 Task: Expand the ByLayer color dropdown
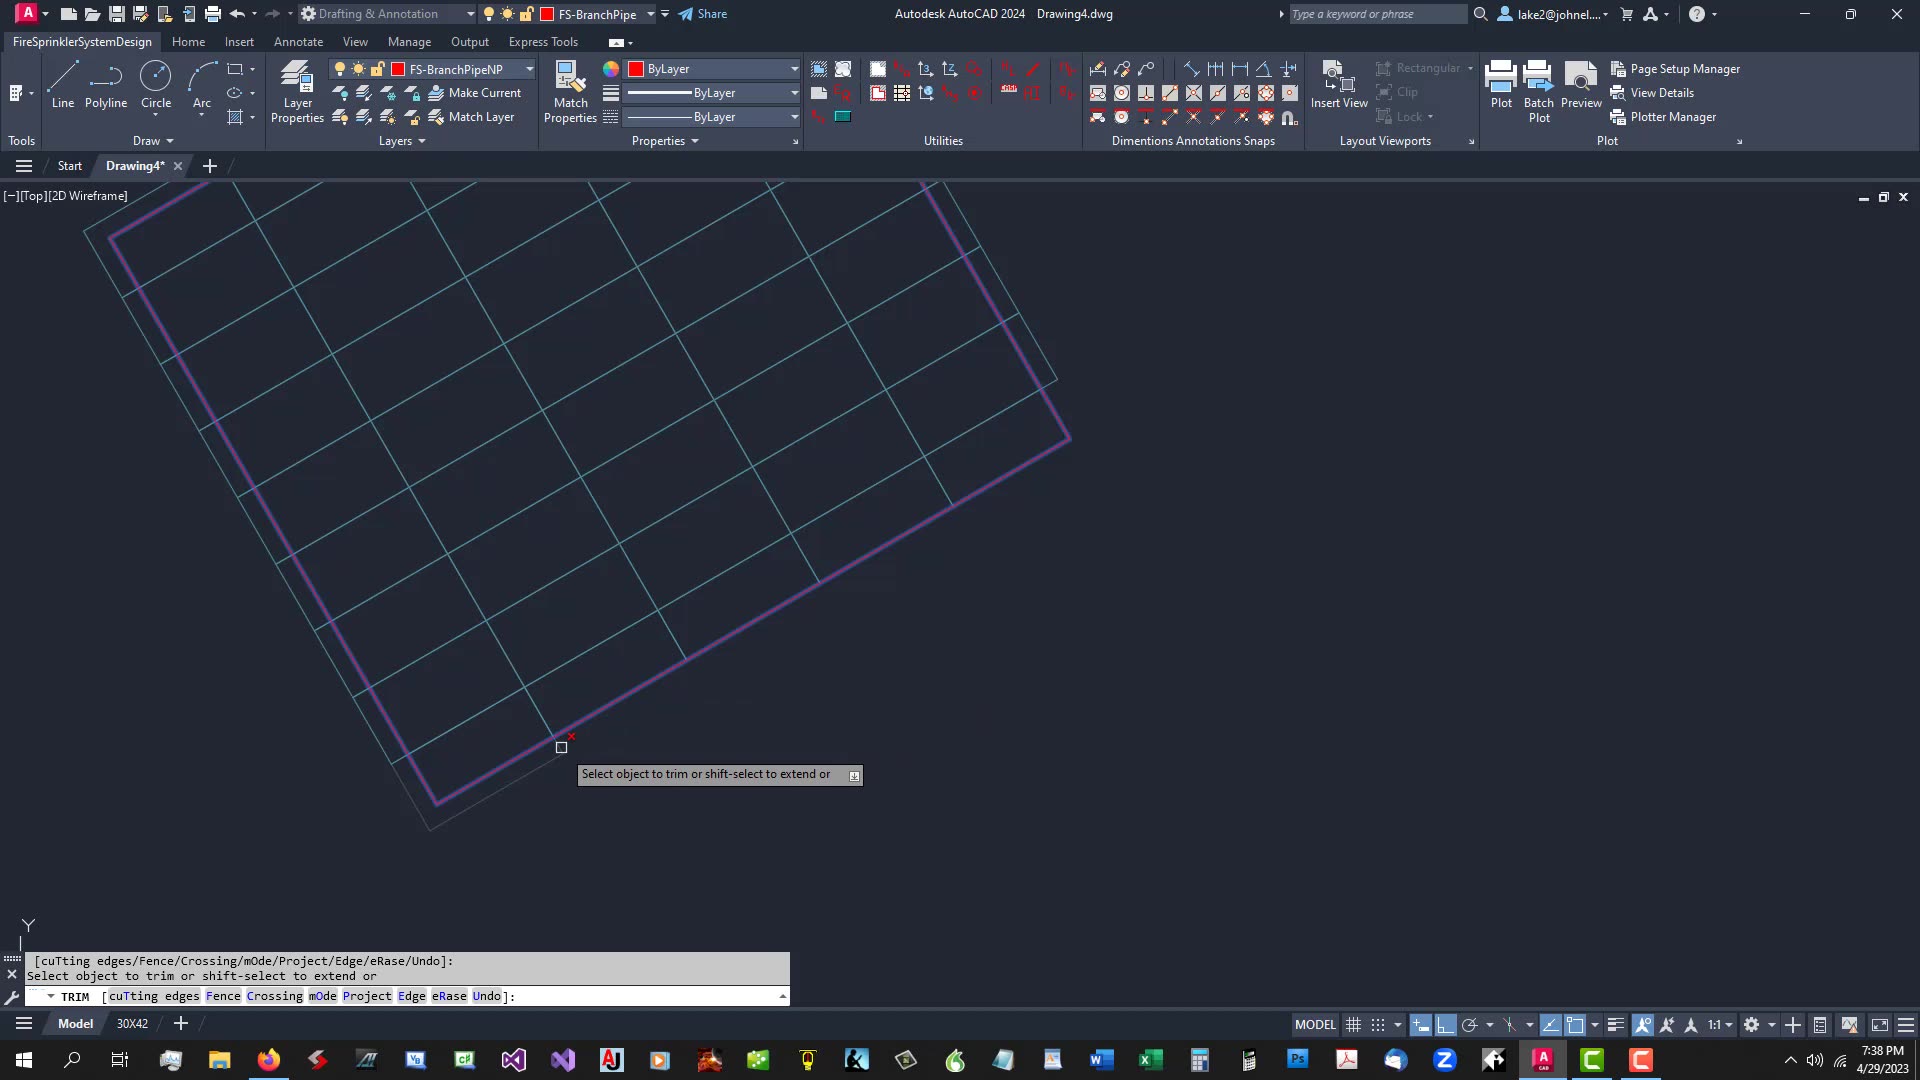[x=792, y=68]
